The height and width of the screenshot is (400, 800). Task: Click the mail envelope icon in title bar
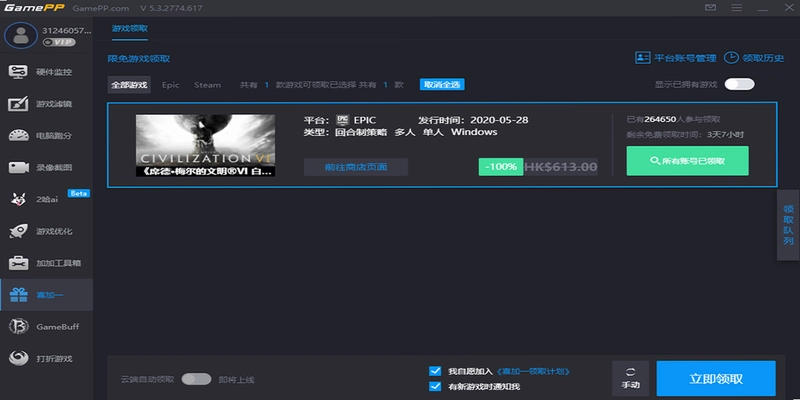pos(710,8)
